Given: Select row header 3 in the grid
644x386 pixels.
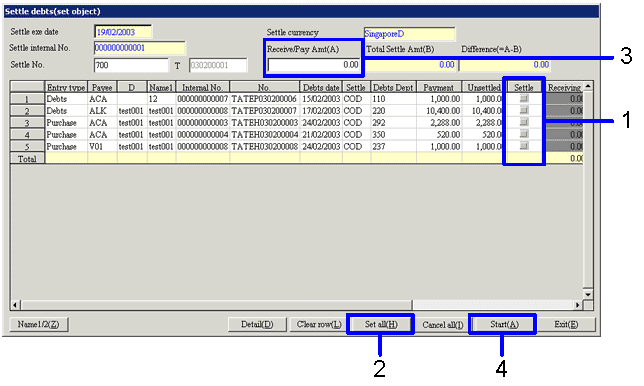Looking at the screenshot, I should tap(27, 123).
